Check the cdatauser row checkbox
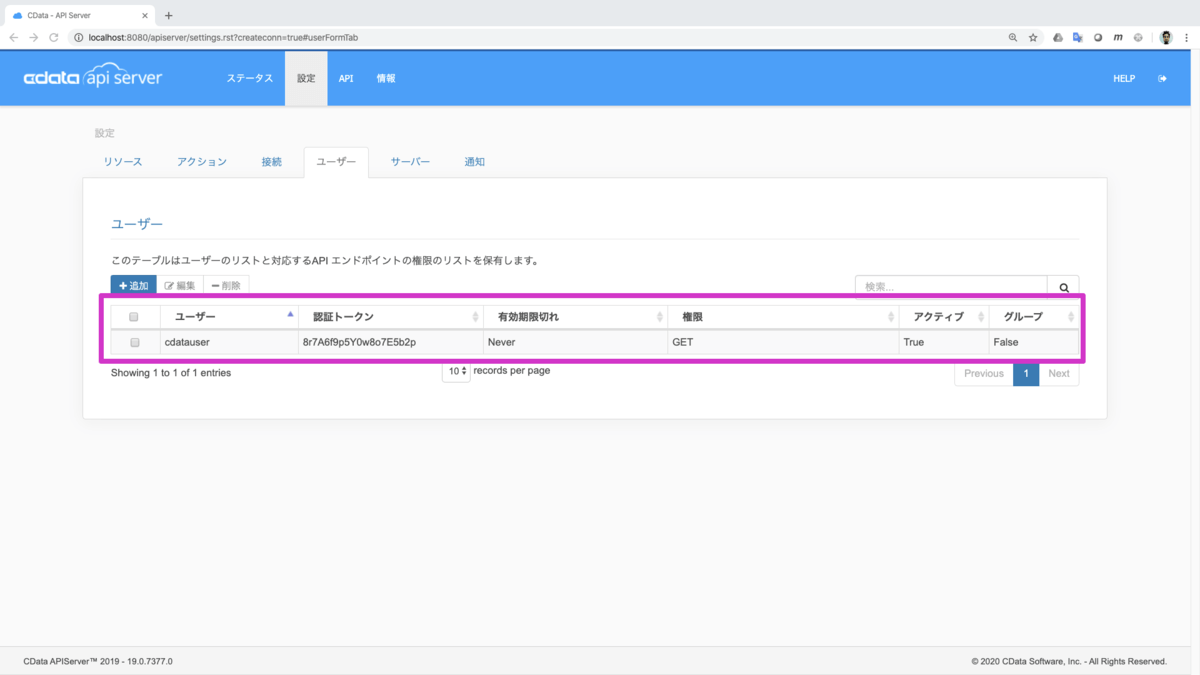Screen dimensions: 1200x675 (x=134, y=342)
